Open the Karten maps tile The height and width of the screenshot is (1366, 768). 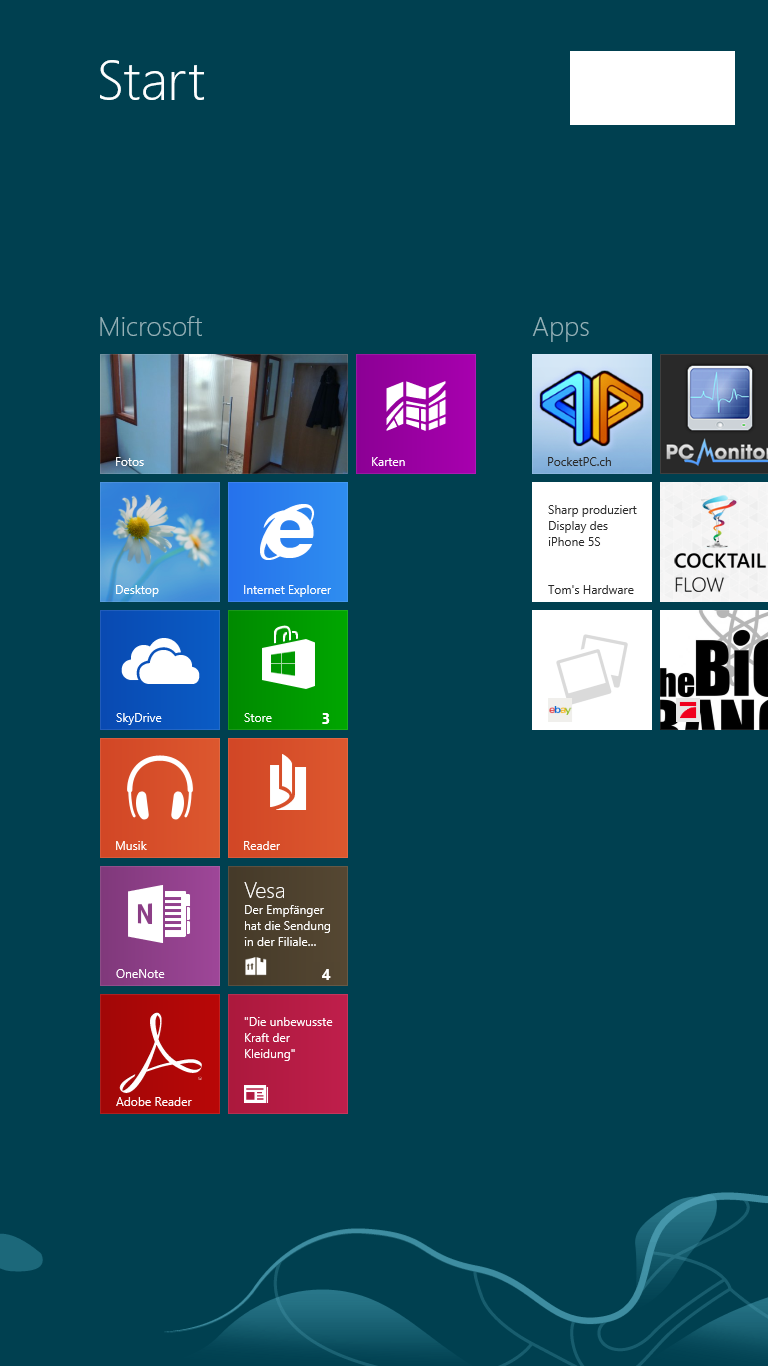(x=416, y=414)
